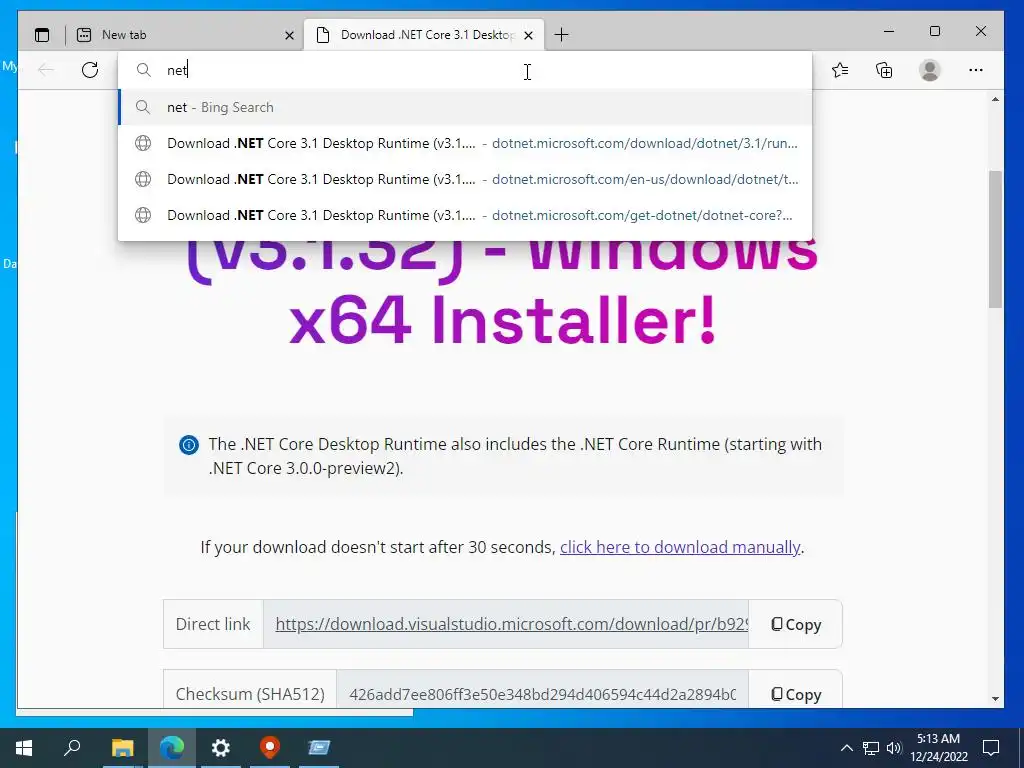Open Edge Settings and more ellipsis

click(976, 70)
